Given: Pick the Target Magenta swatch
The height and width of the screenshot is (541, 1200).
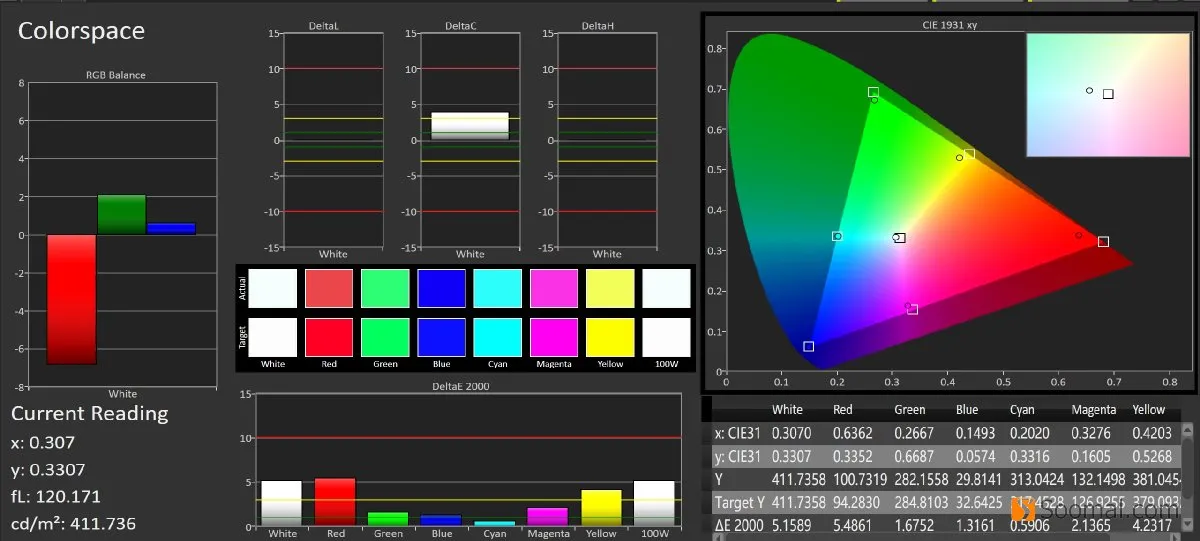Looking at the screenshot, I should click(x=554, y=337).
